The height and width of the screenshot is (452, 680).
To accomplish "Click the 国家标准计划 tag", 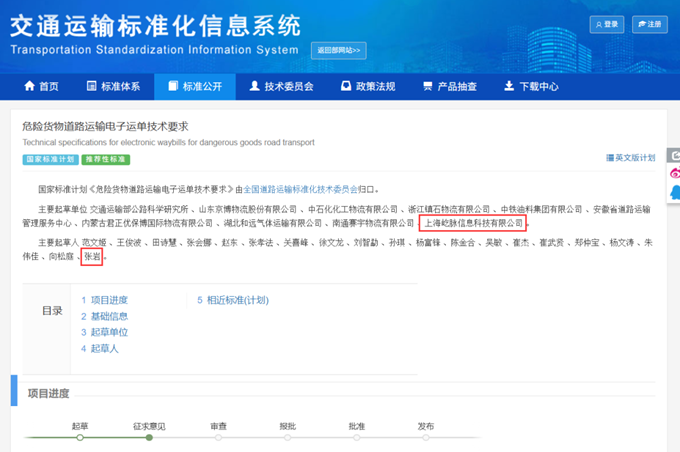I will click(50, 159).
